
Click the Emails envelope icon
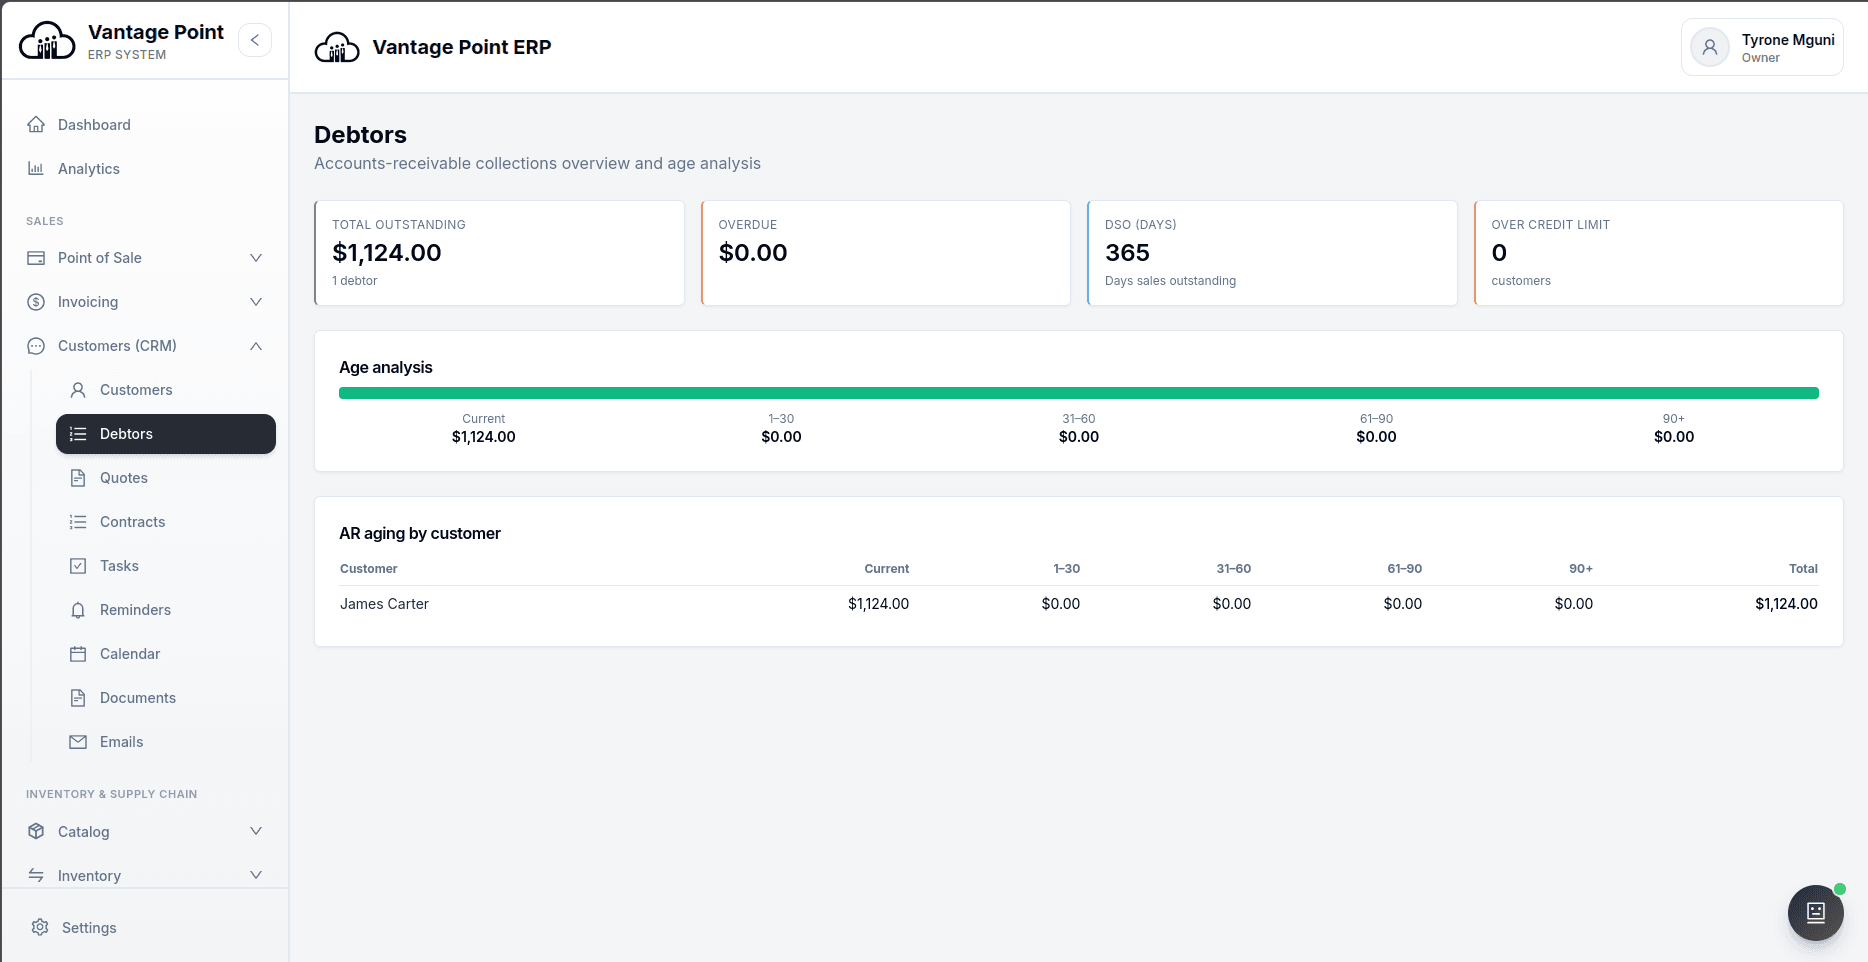[x=78, y=742]
